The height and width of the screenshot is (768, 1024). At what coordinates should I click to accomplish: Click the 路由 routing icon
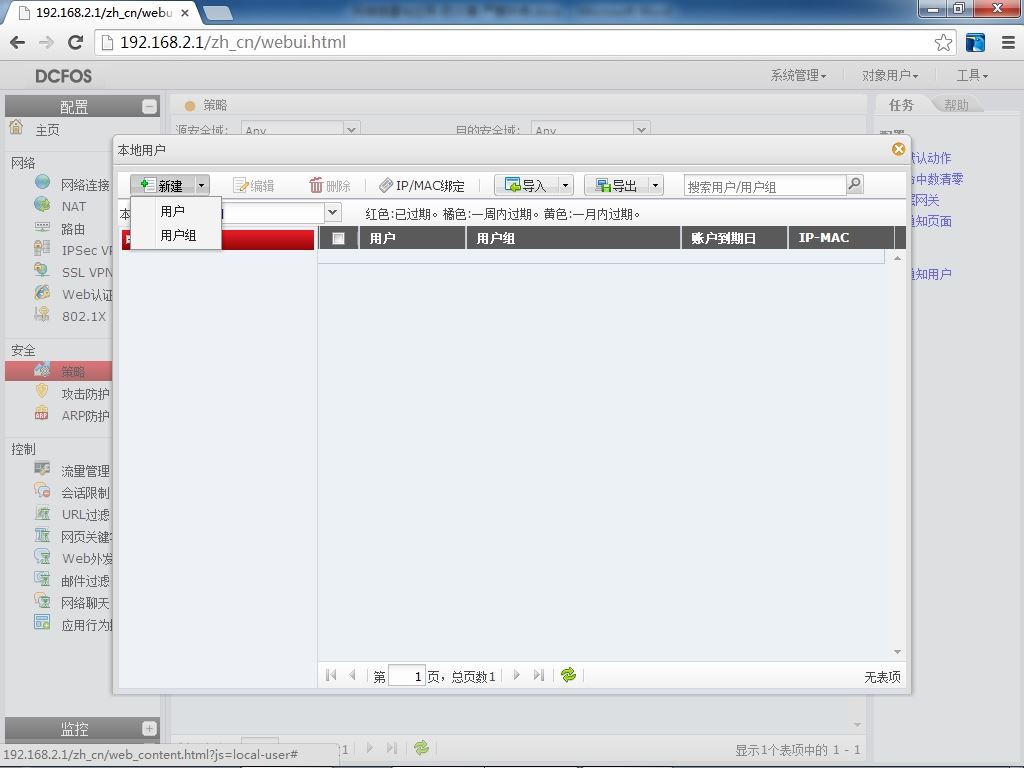(x=42, y=227)
